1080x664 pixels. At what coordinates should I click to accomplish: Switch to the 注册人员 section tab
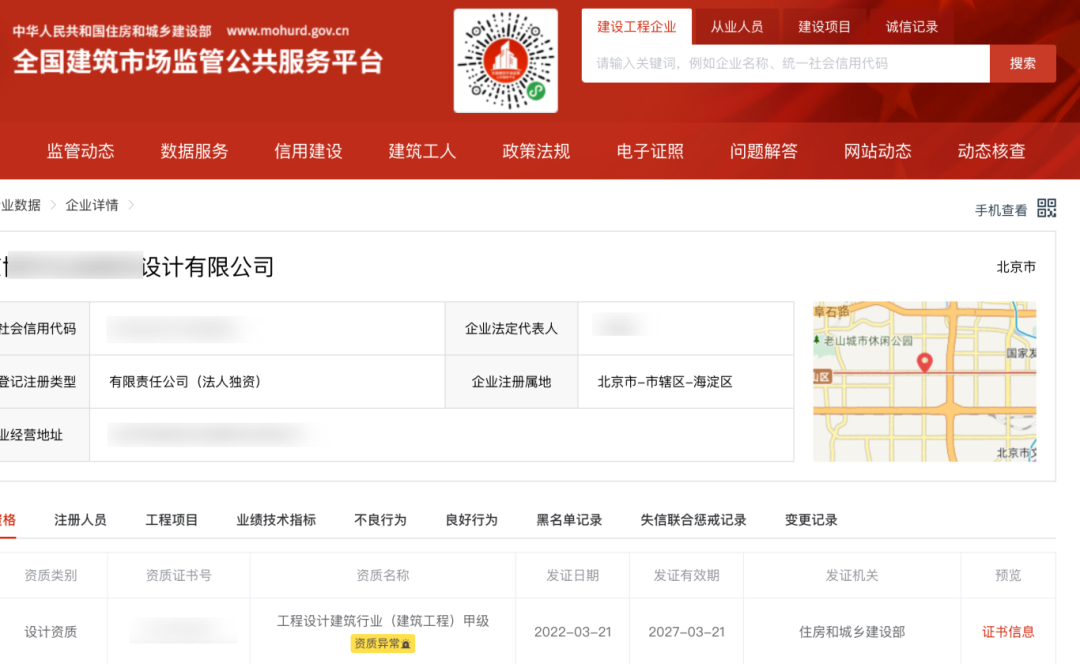[81, 520]
